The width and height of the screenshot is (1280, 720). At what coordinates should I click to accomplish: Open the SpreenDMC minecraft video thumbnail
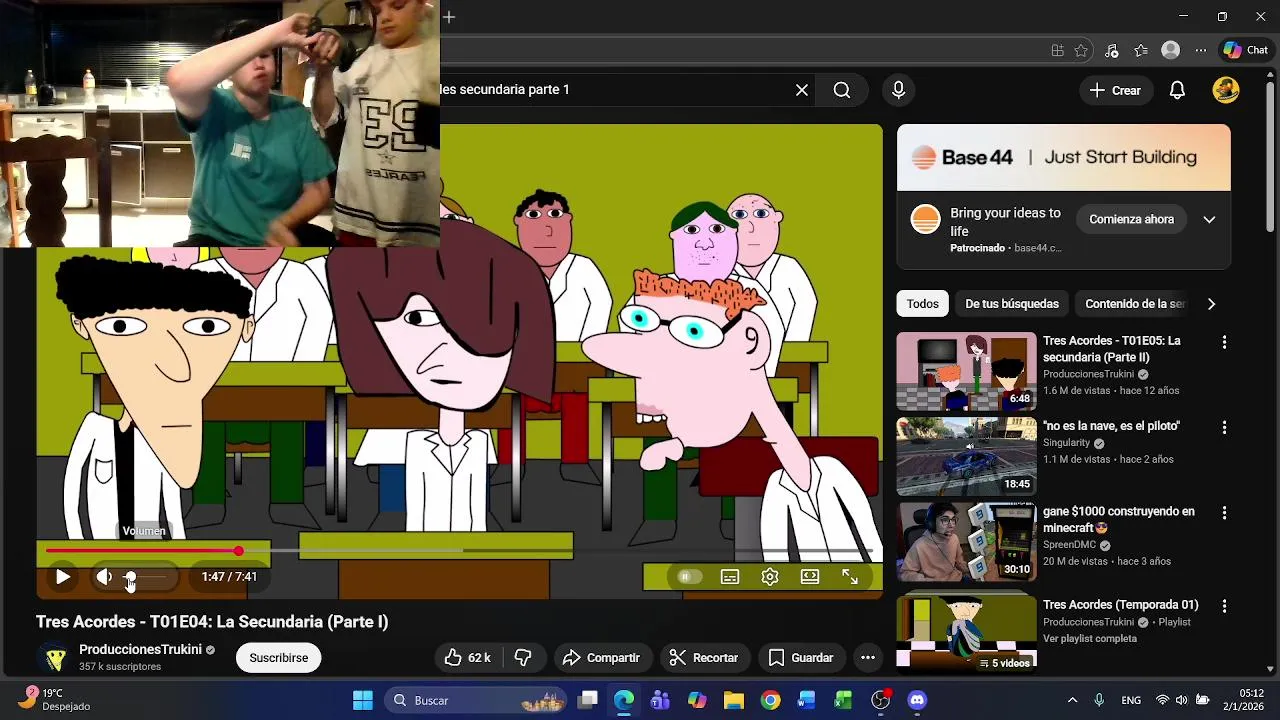(x=966, y=541)
